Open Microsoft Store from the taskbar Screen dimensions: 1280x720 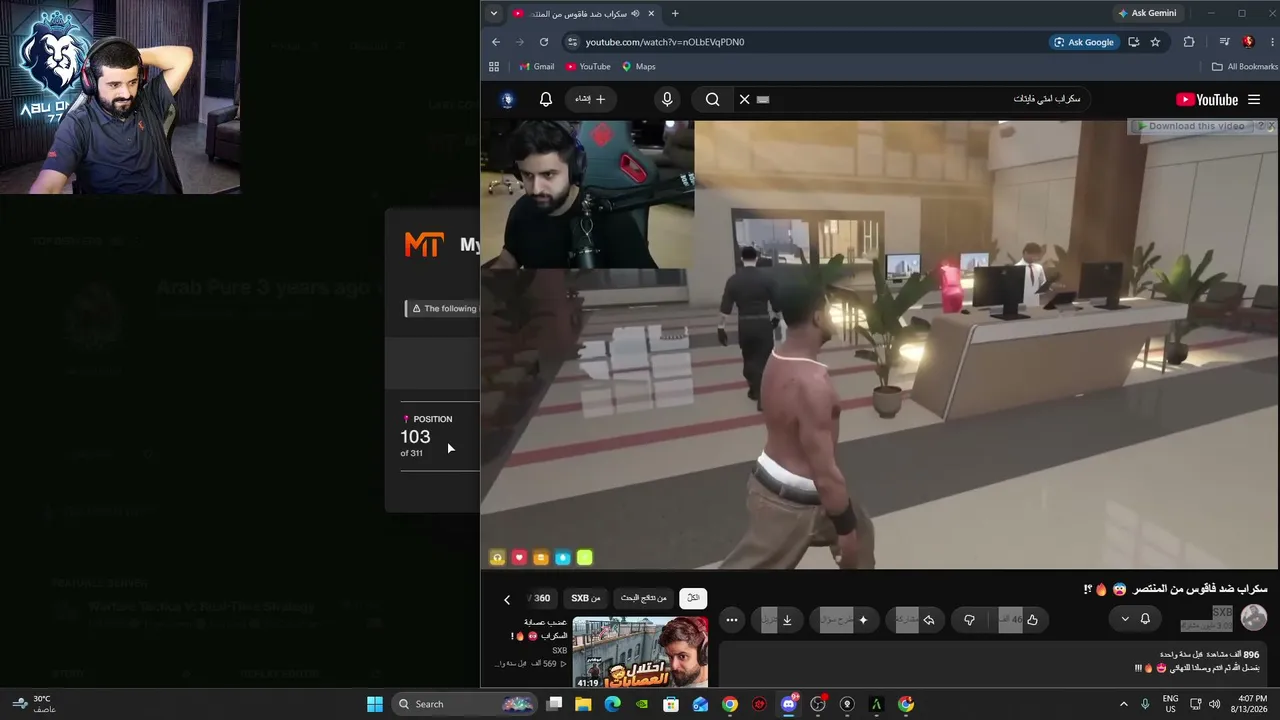[671, 704]
